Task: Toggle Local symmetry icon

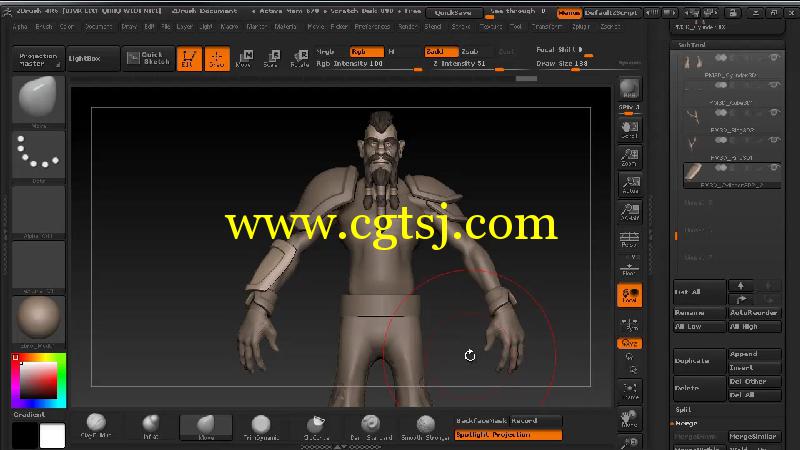Action: (x=630, y=295)
